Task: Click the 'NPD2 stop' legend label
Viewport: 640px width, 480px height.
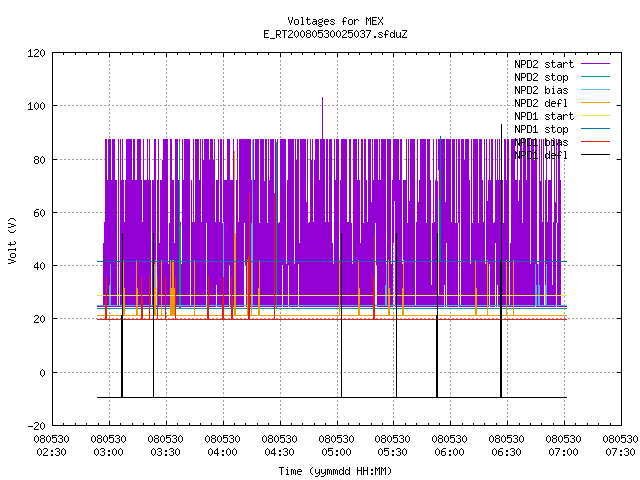Action: [541, 77]
